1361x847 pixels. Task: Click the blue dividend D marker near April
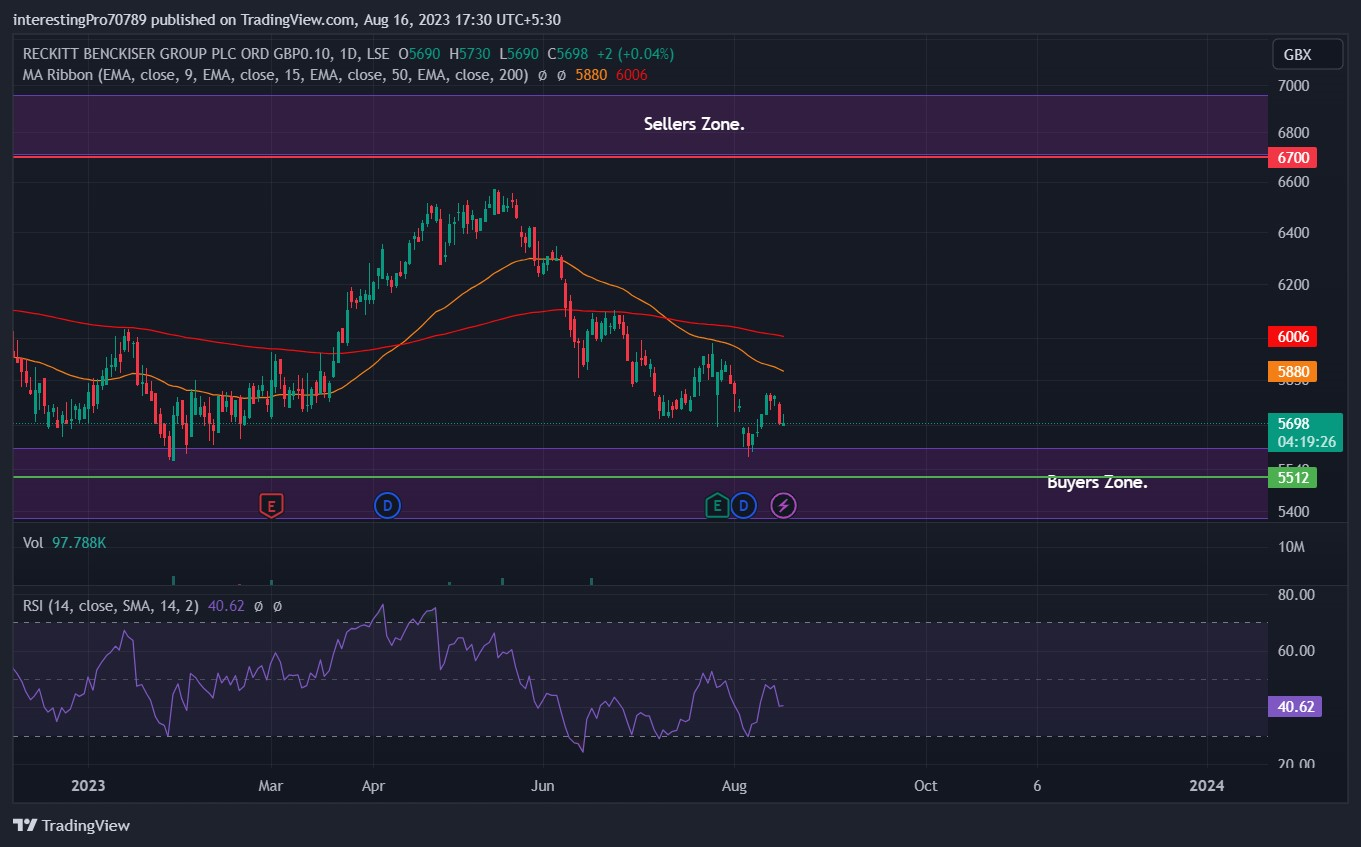tap(388, 505)
